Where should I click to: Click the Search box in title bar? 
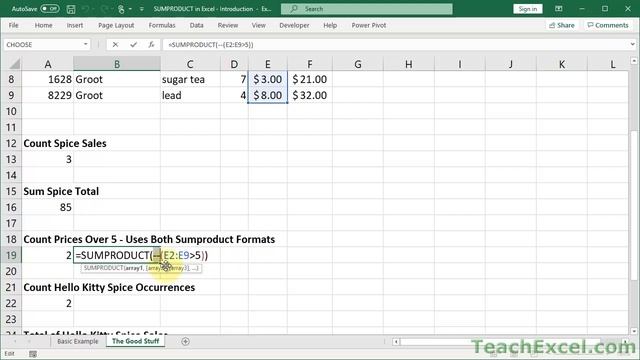[367, 9]
